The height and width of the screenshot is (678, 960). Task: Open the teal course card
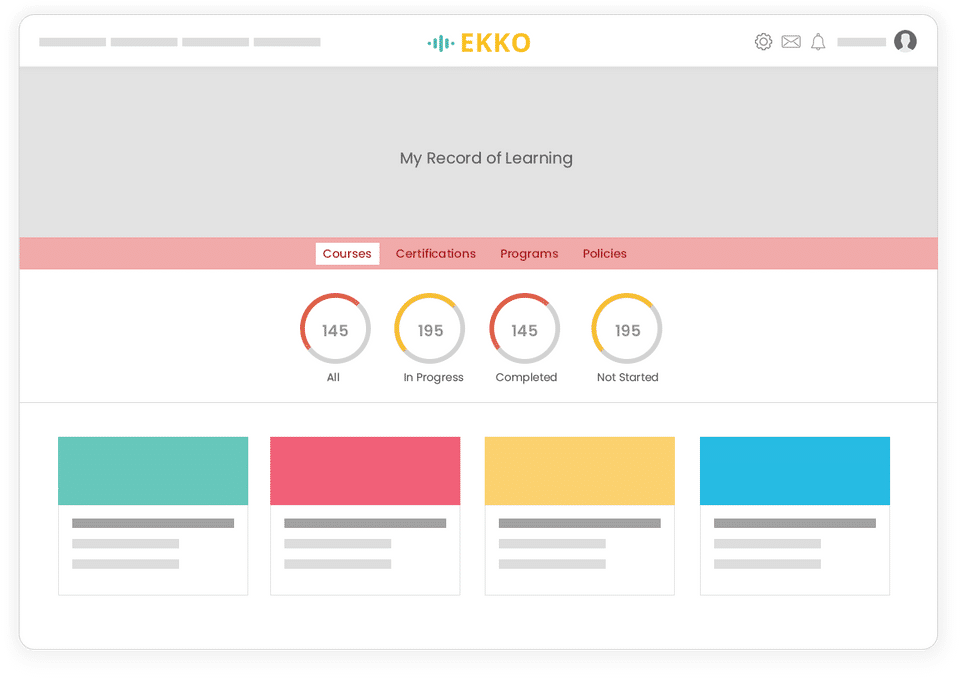click(153, 516)
